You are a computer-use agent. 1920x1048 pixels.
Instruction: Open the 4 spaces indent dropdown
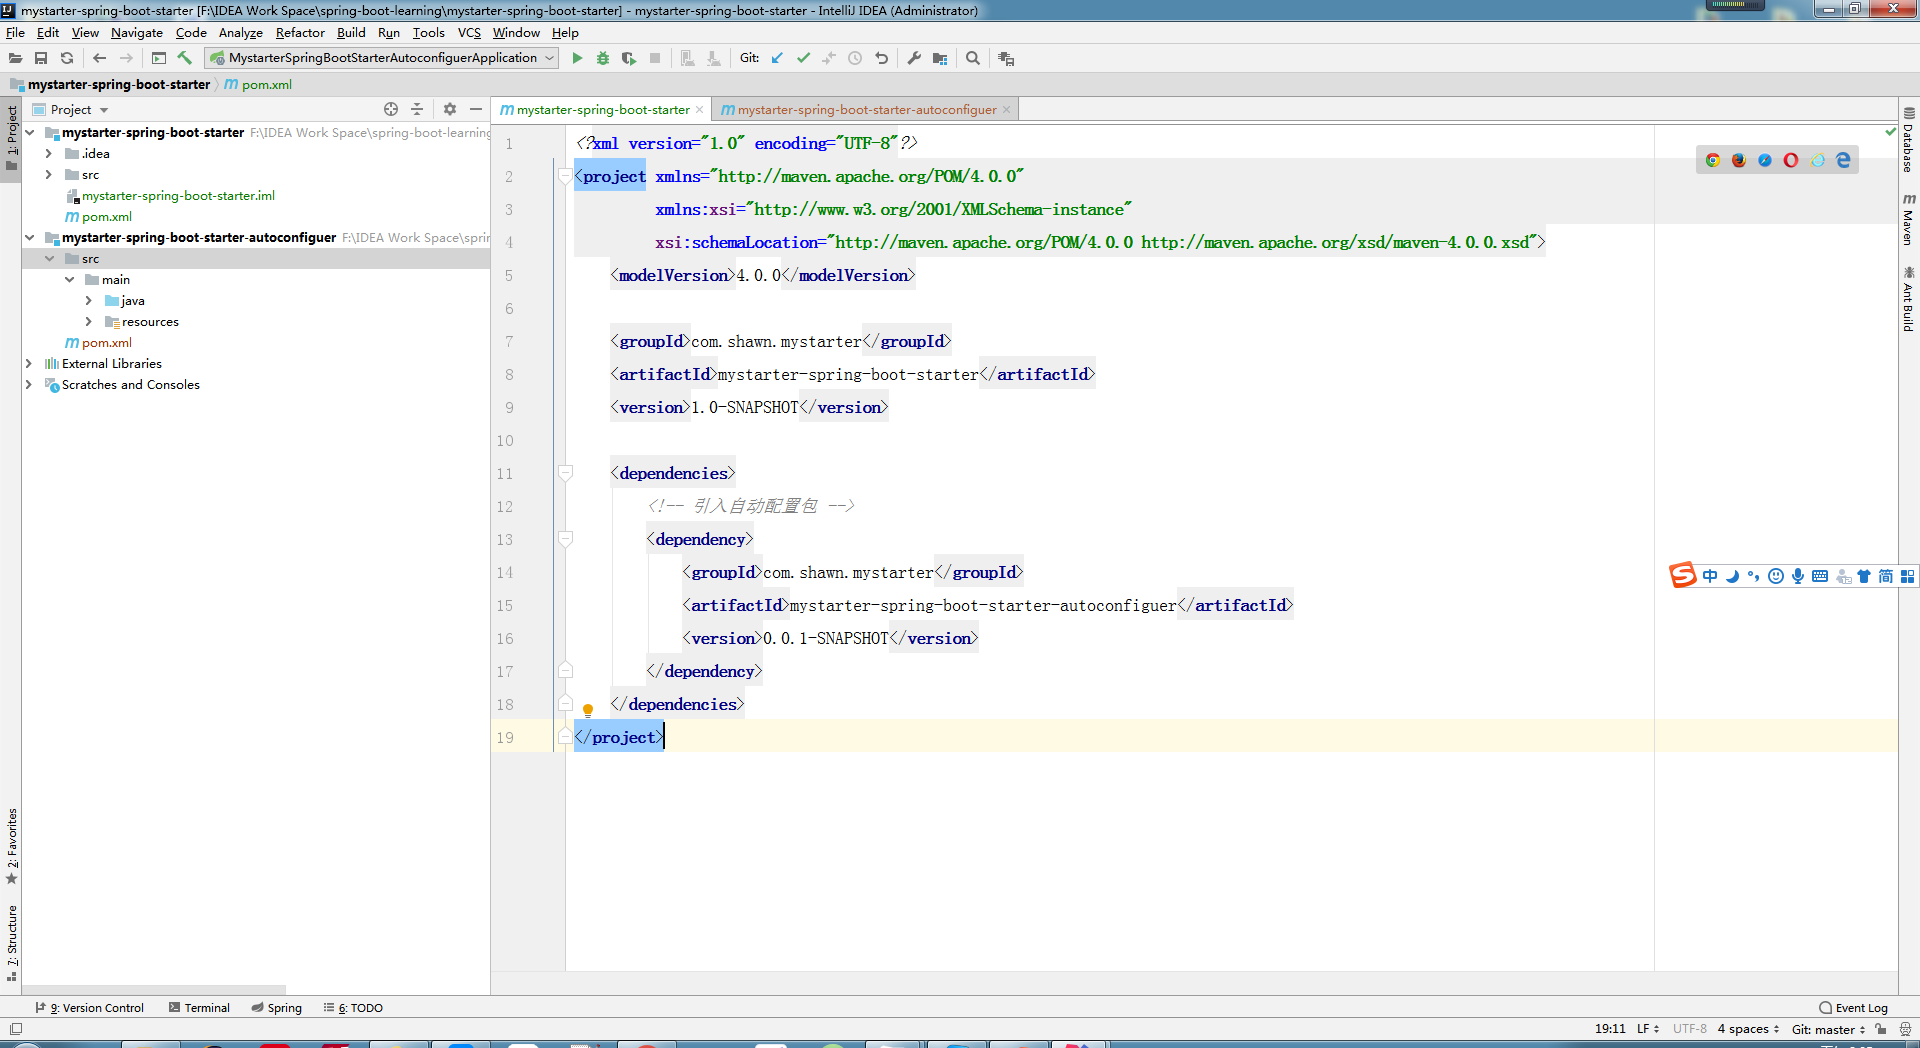(x=1748, y=1029)
